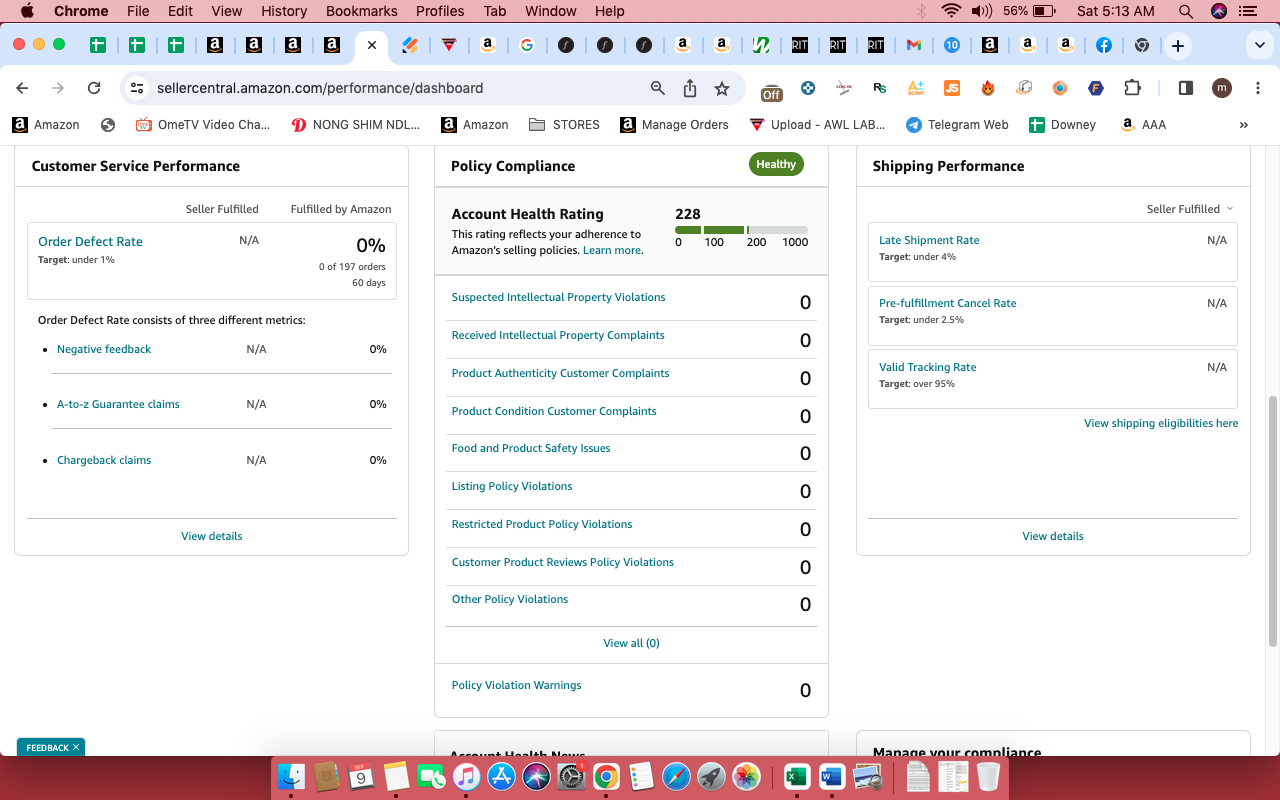Screen dimensions: 1280x800
Task: Click the browser back arrow
Action: tap(22, 88)
